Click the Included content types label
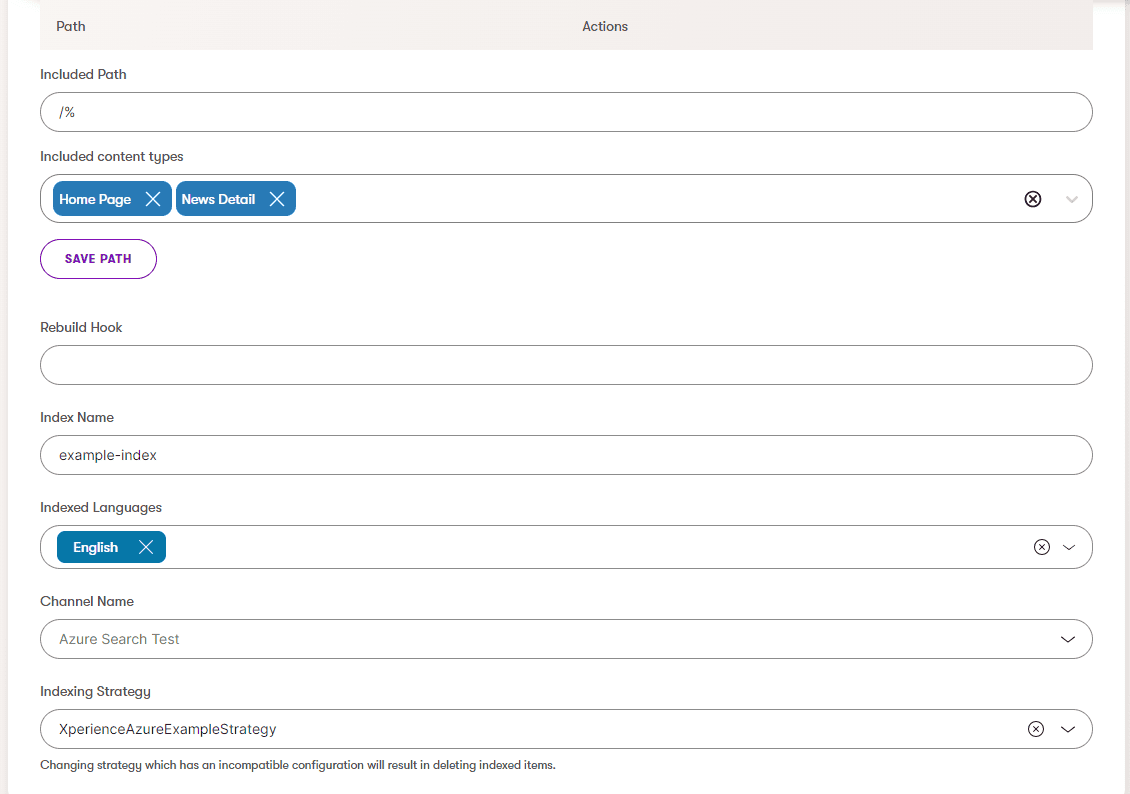 (x=112, y=156)
